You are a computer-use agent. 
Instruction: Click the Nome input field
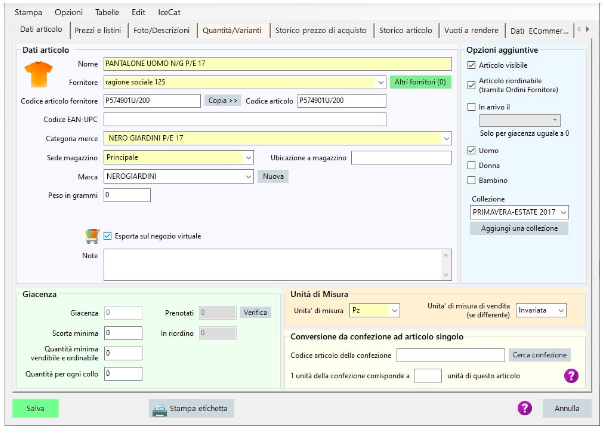(277, 64)
